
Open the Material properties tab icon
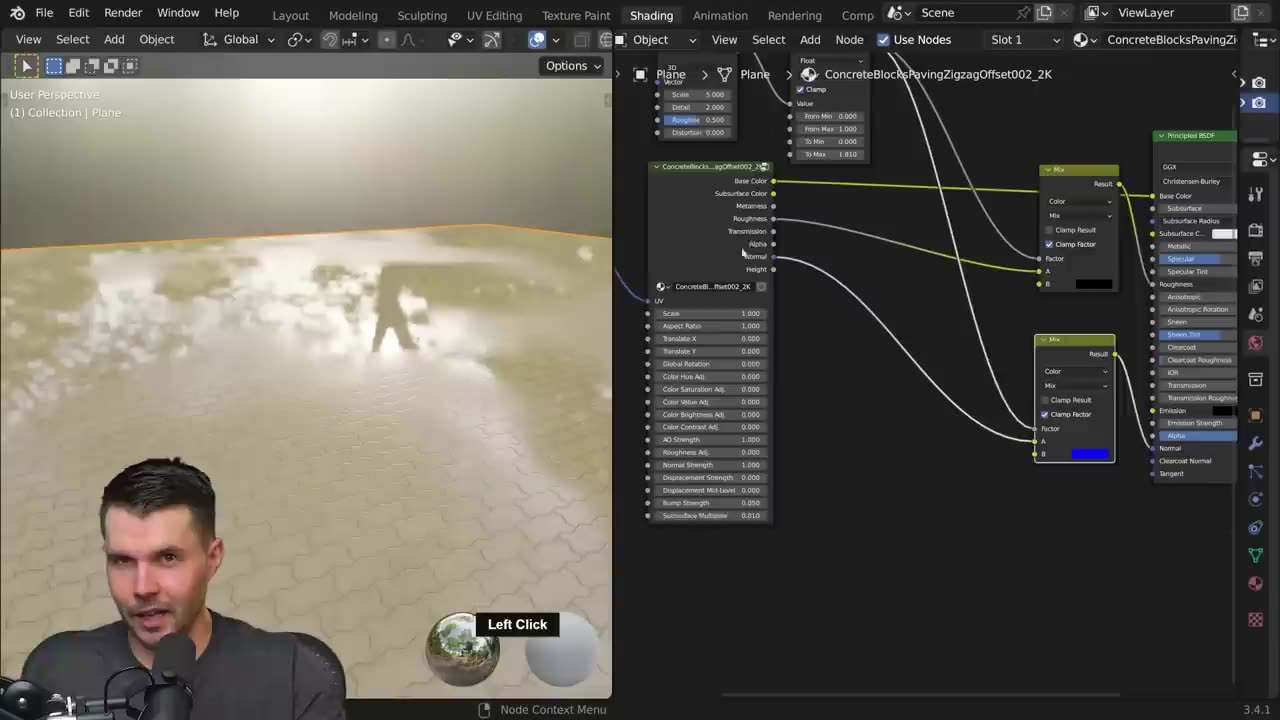(1256, 584)
